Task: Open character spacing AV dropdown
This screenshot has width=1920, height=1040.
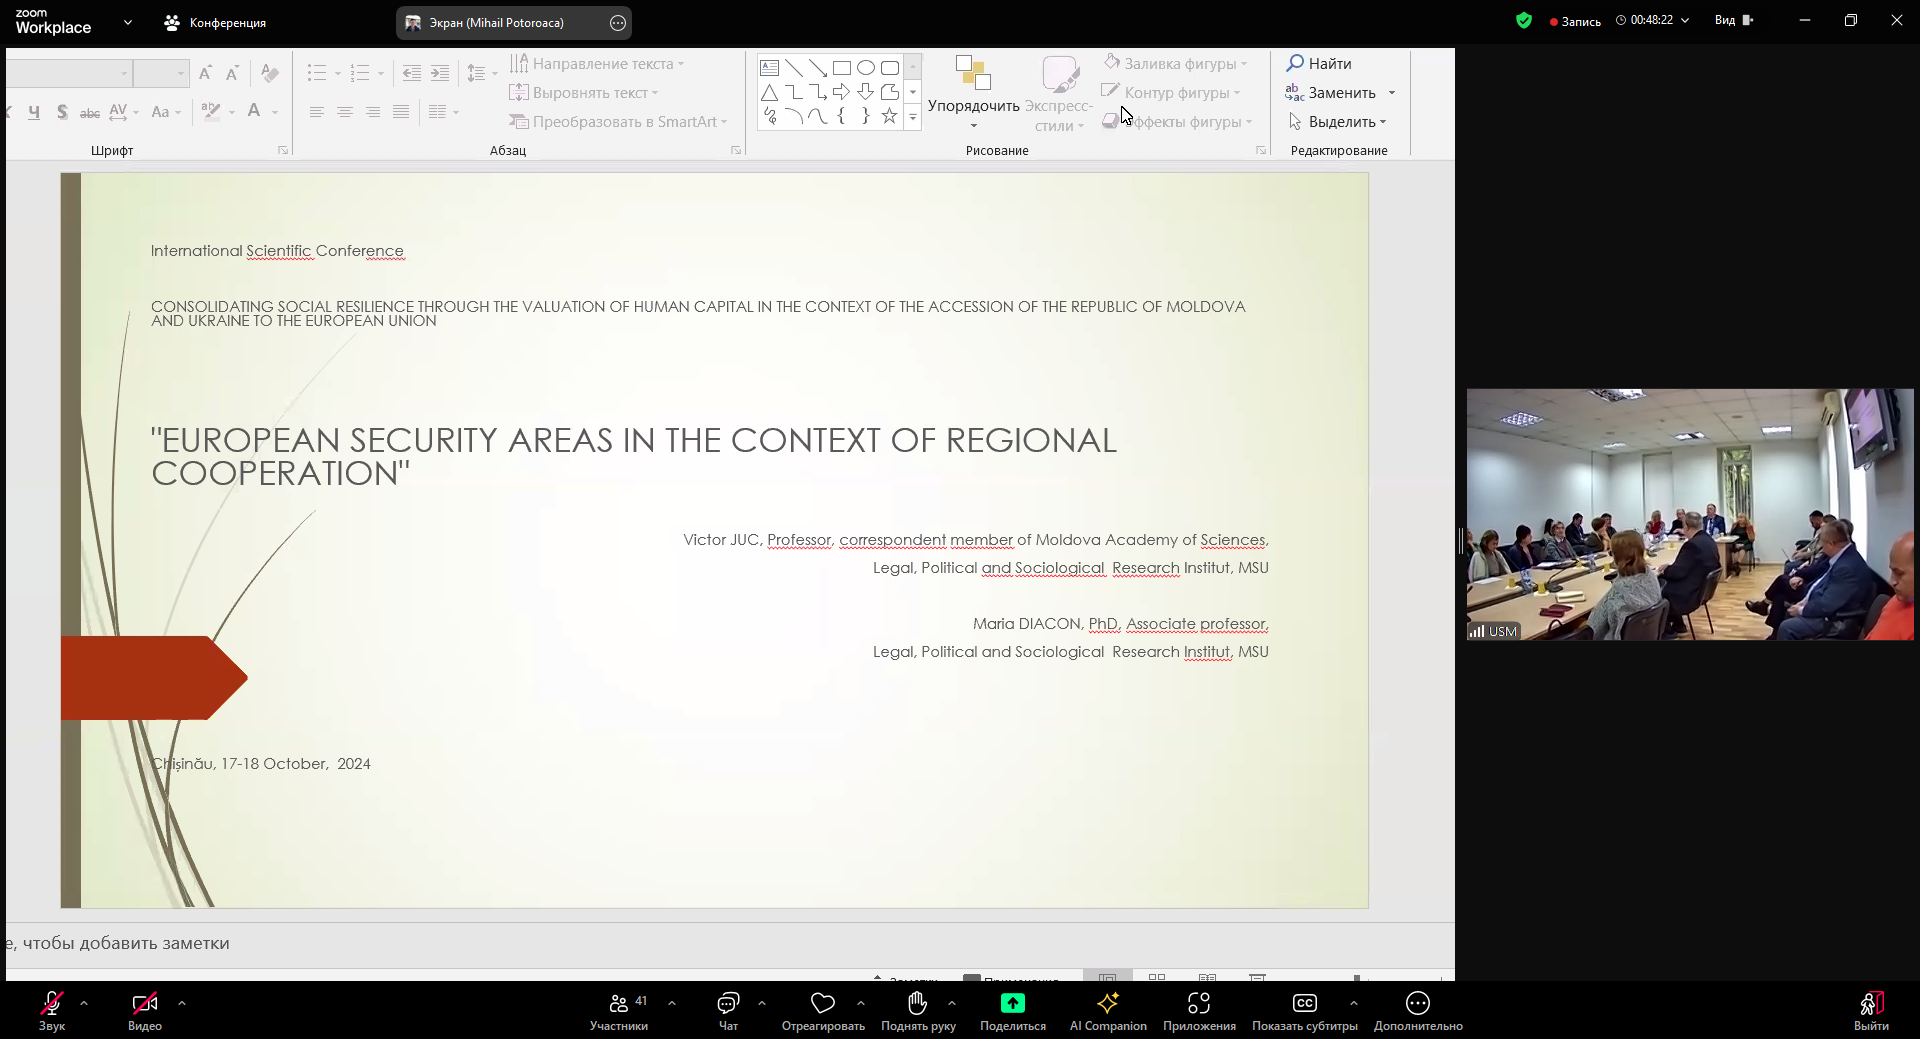Action: (124, 112)
